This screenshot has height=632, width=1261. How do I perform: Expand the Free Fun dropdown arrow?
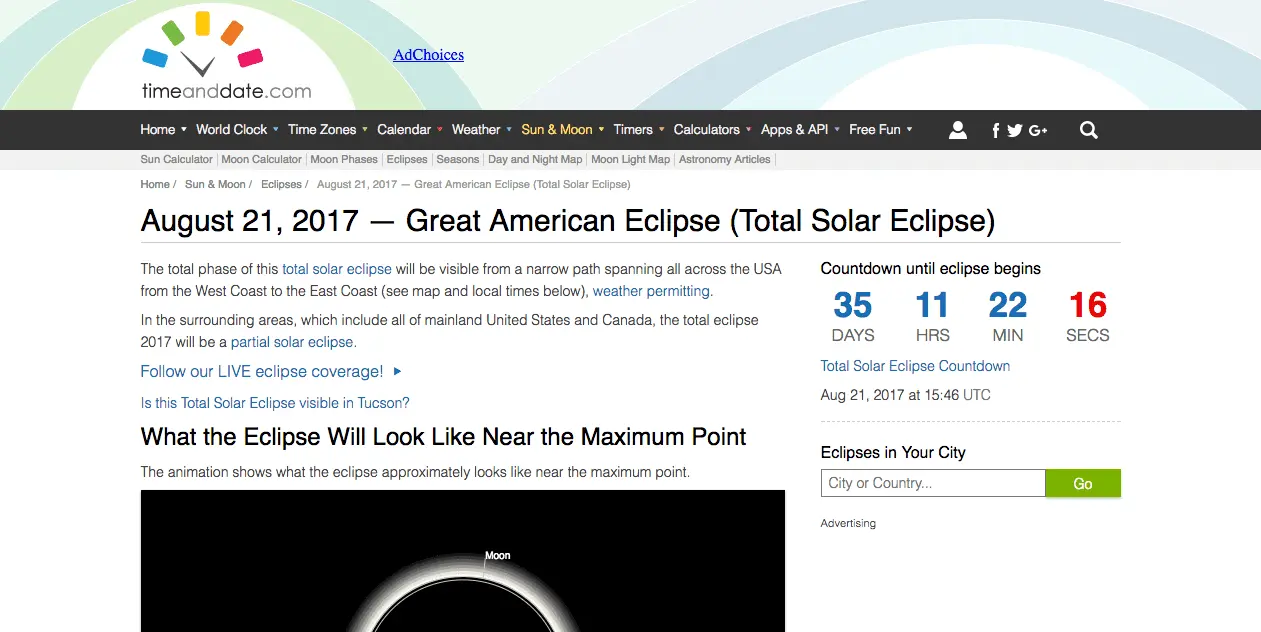pos(909,130)
